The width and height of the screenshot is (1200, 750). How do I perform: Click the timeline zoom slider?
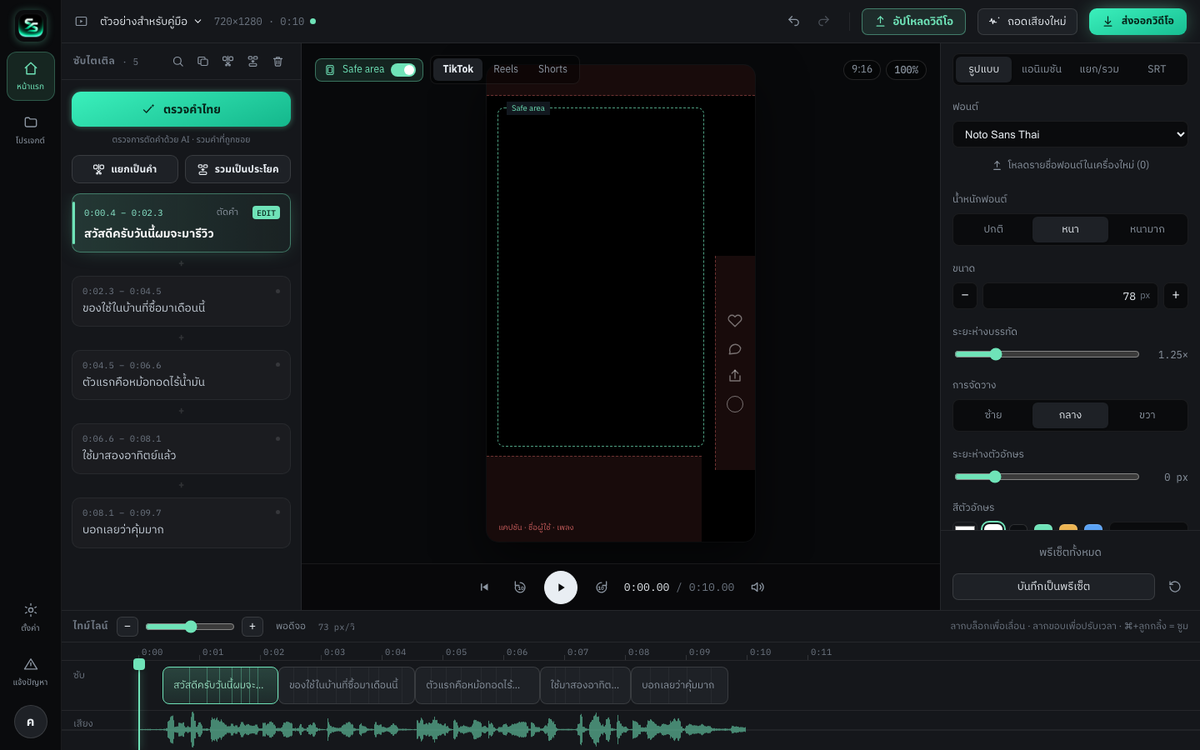(x=190, y=626)
